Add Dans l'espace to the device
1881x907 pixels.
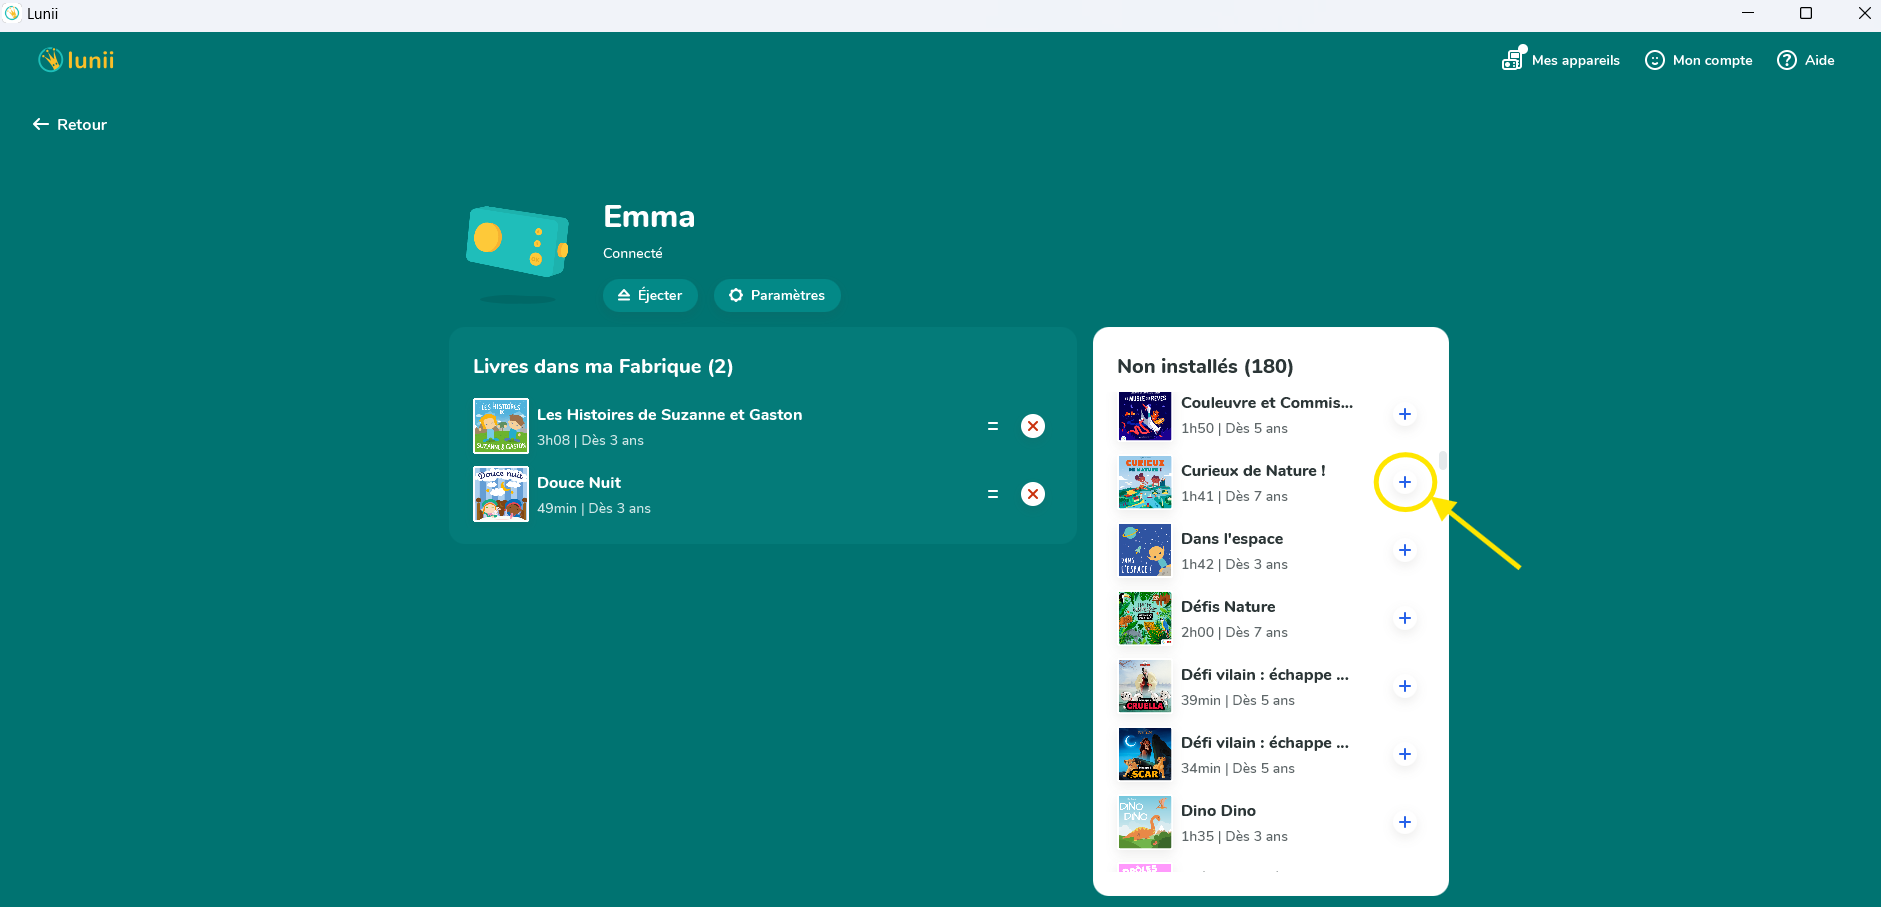(x=1405, y=550)
